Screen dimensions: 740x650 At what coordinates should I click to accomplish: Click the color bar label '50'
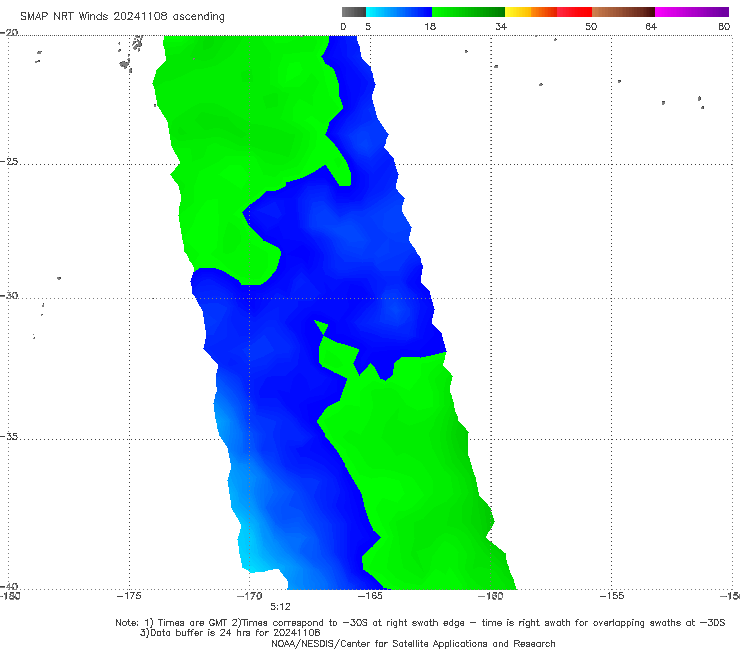pos(591,27)
